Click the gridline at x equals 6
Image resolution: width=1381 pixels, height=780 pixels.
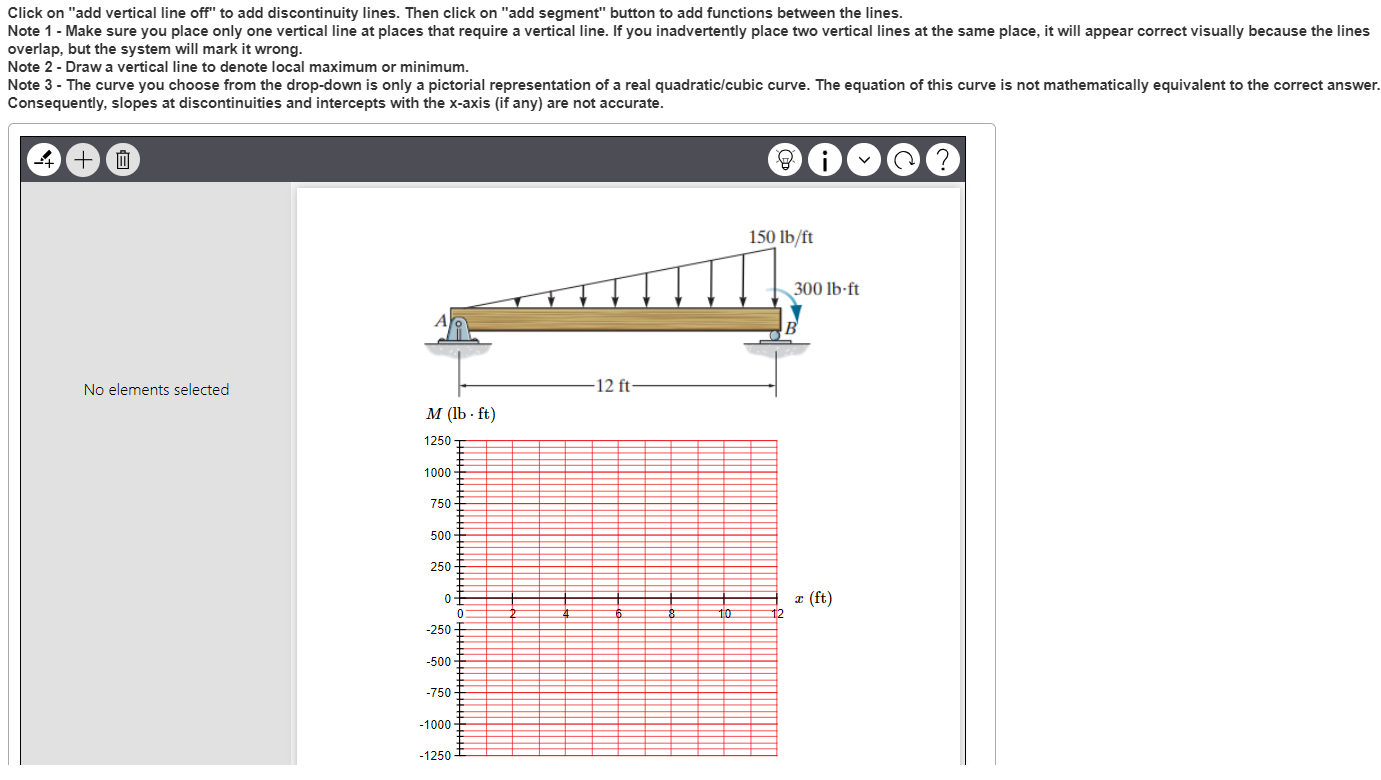618,520
